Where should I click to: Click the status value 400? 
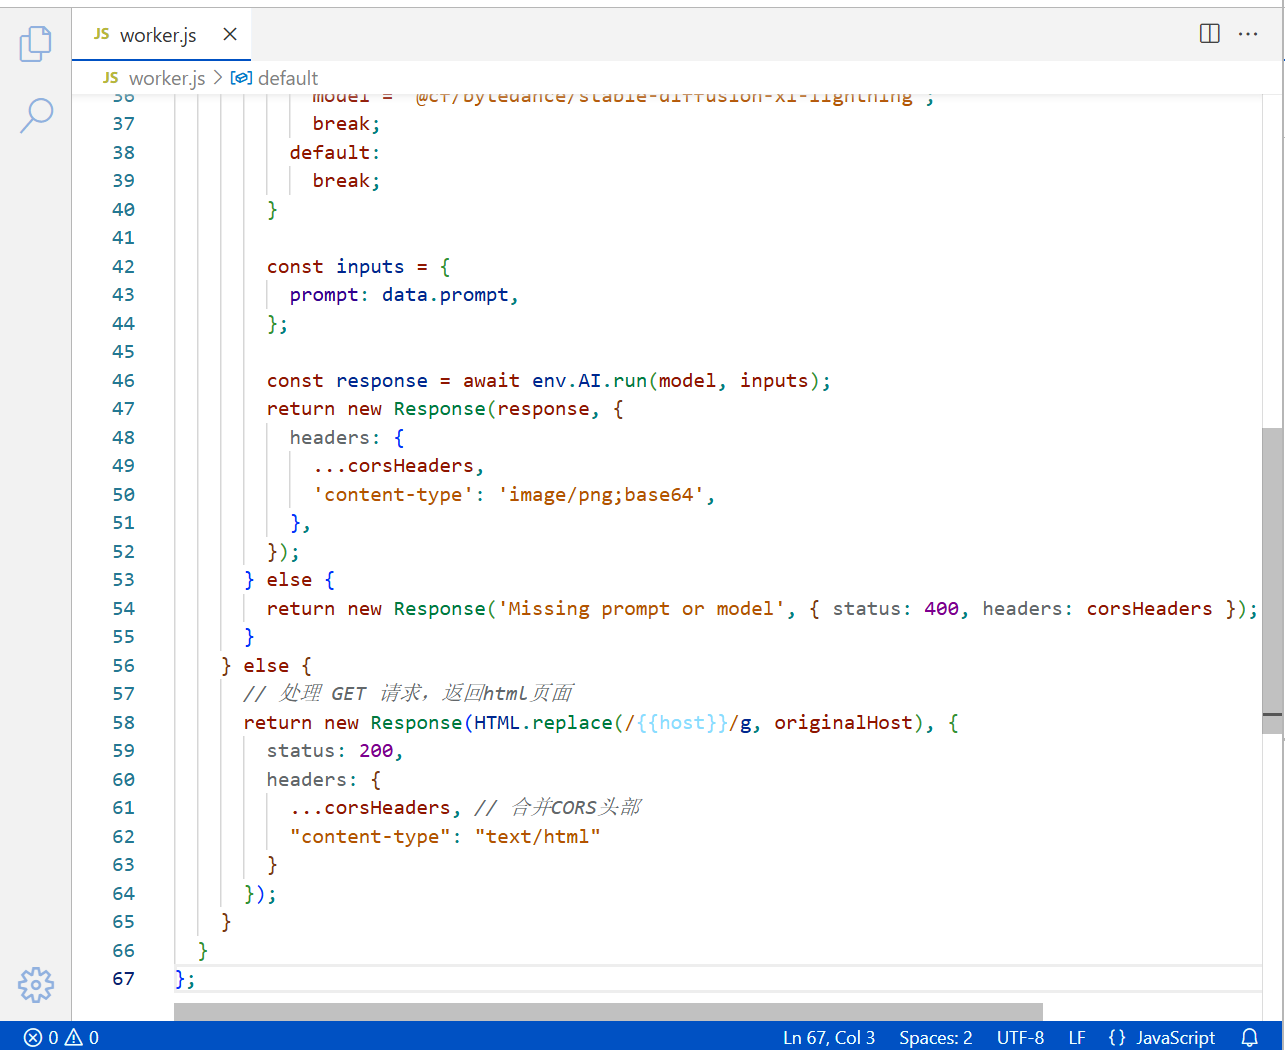pos(941,609)
